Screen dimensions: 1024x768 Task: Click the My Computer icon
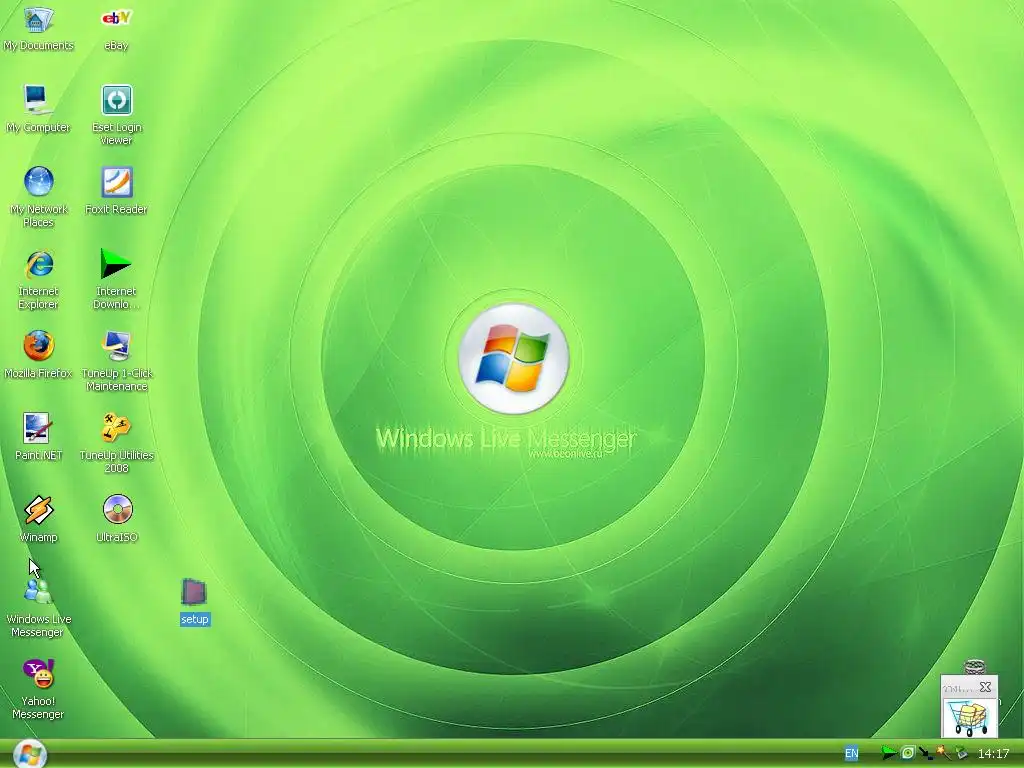click(38, 101)
